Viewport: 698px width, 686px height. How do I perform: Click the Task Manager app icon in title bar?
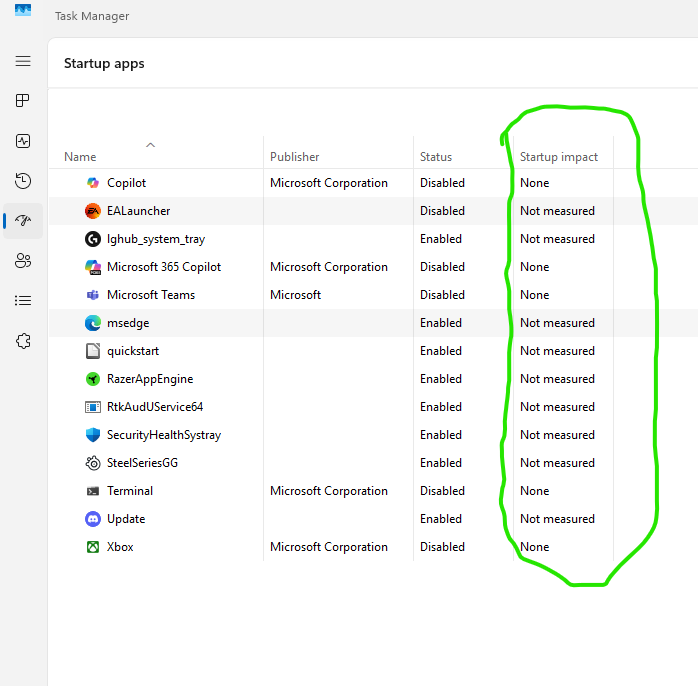coord(23,9)
